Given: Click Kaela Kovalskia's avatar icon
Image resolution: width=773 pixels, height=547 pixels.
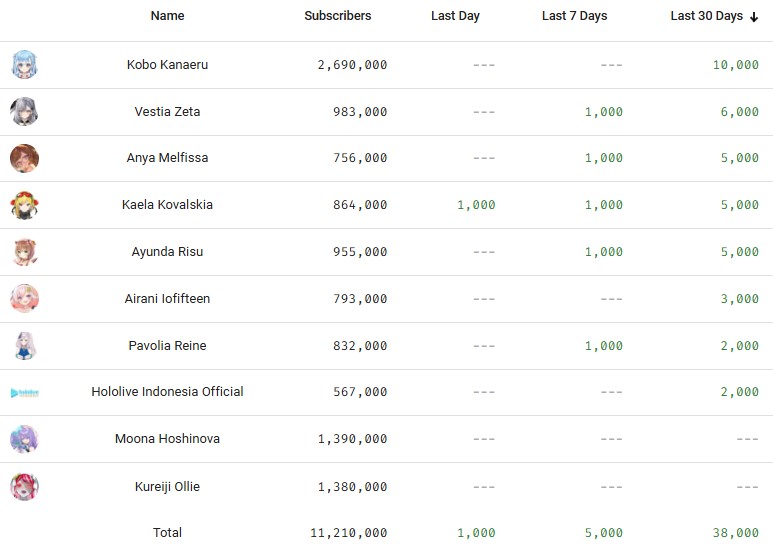Looking at the screenshot, I should (24, 205).
